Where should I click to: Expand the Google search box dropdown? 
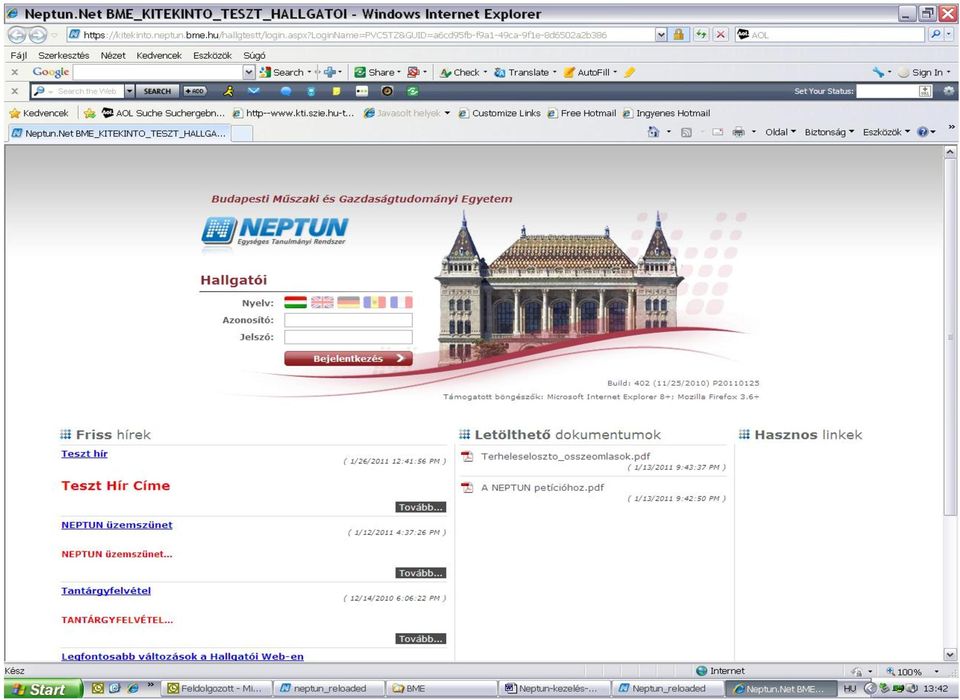249,72
